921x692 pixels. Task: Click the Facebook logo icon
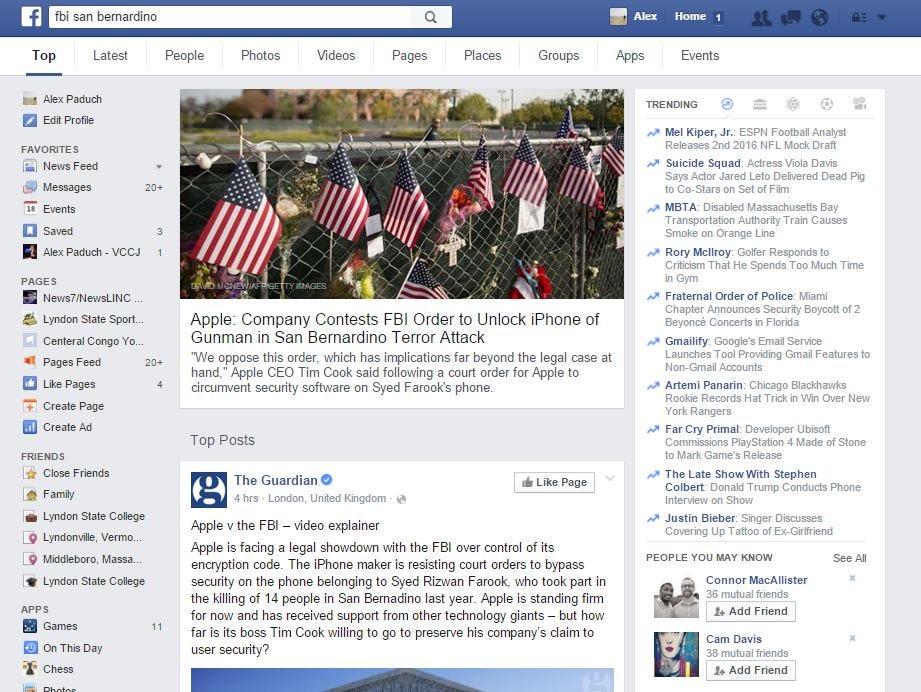coord(31,16)
